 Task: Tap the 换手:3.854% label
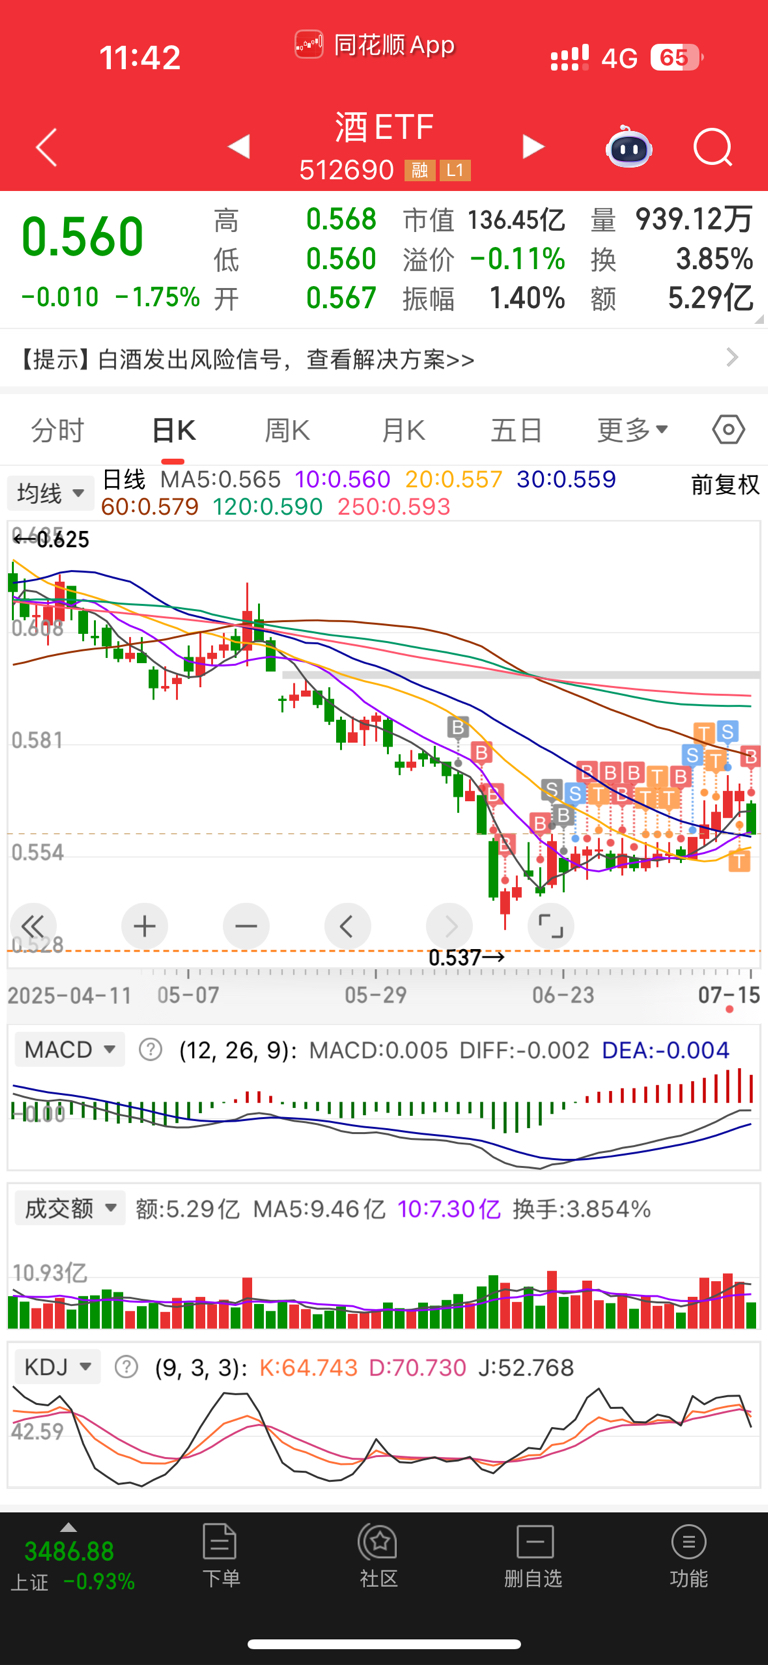point(582,1209)
